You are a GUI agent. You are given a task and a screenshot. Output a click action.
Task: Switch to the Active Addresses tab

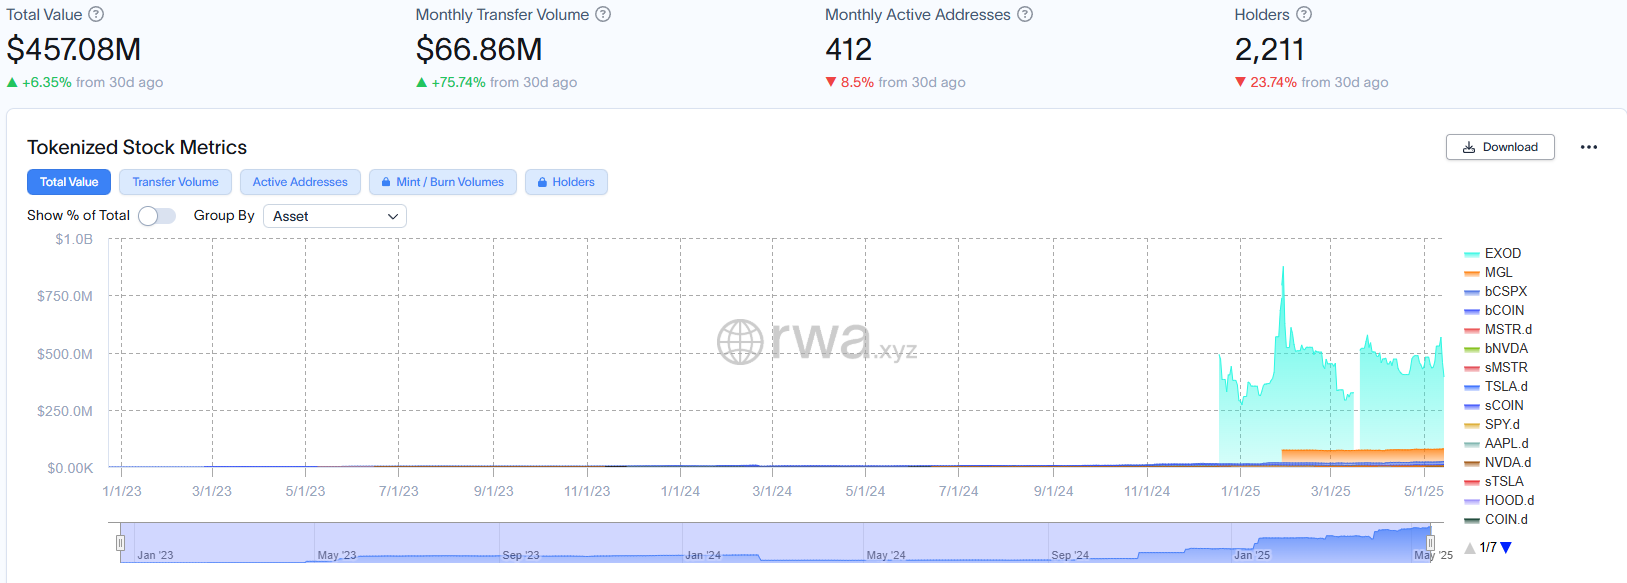click(x=300, y=182)
